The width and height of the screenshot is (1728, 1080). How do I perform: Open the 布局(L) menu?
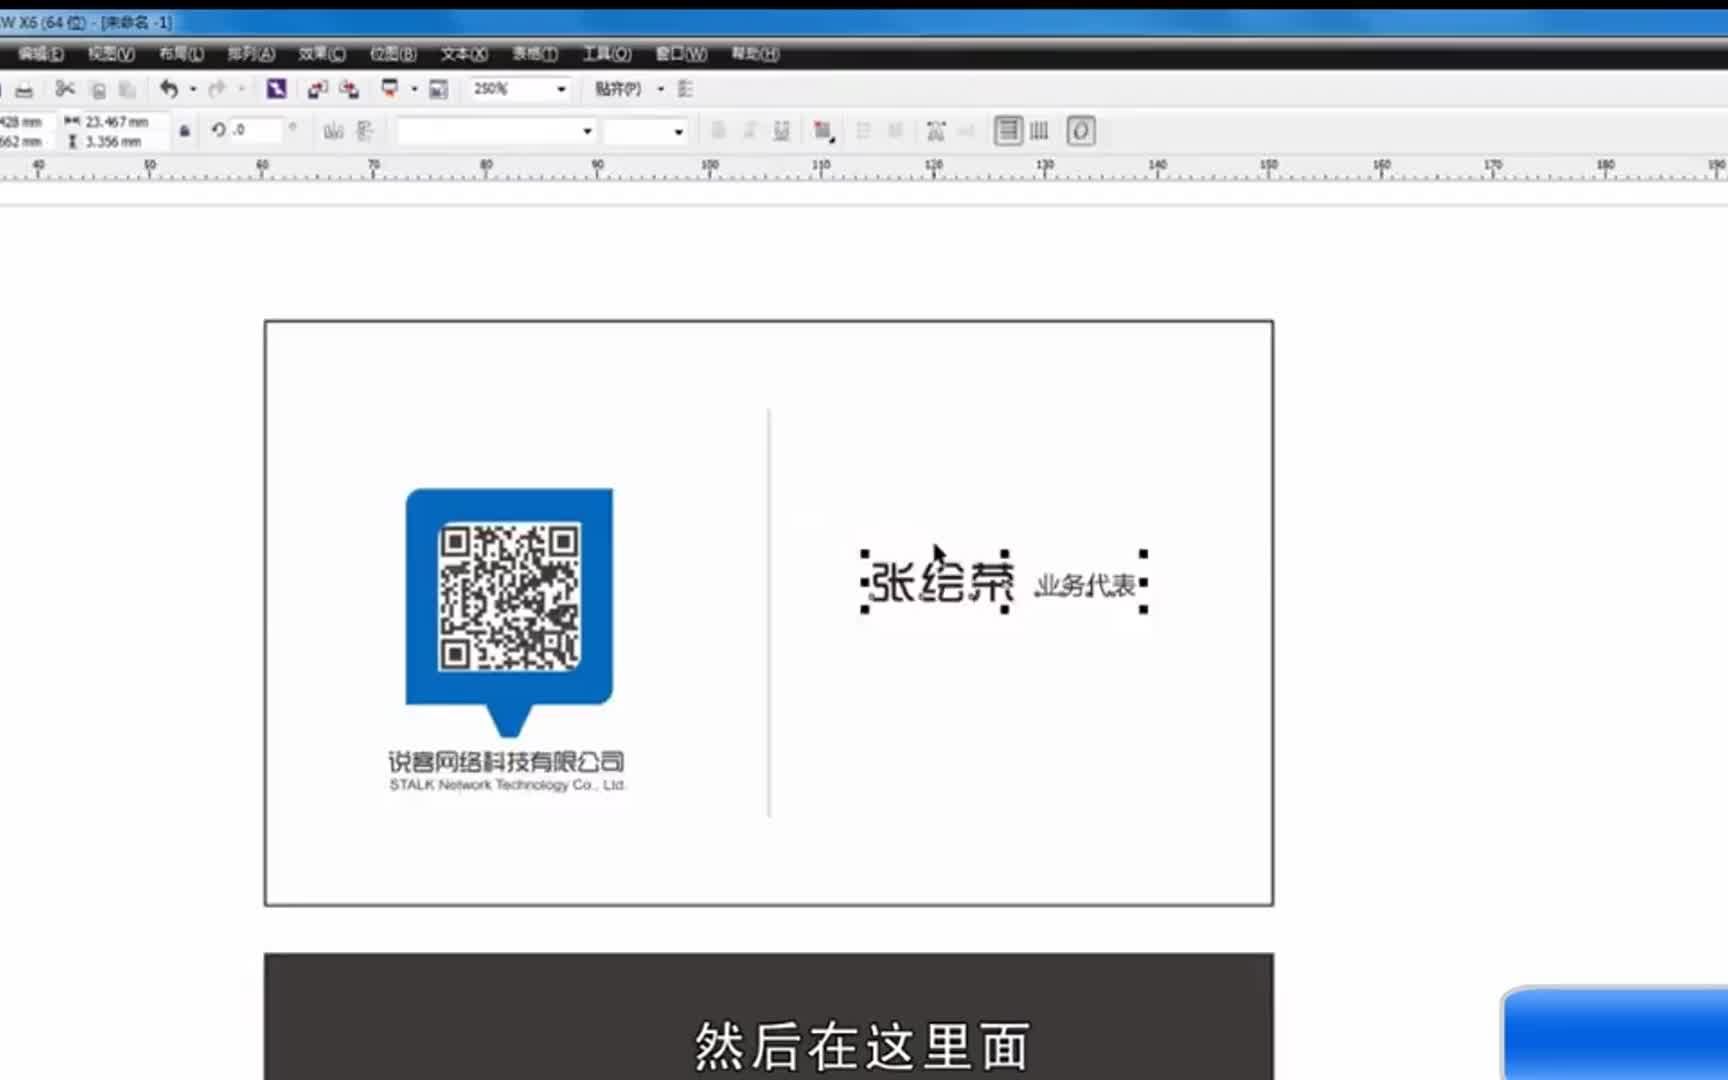(181, 54)
